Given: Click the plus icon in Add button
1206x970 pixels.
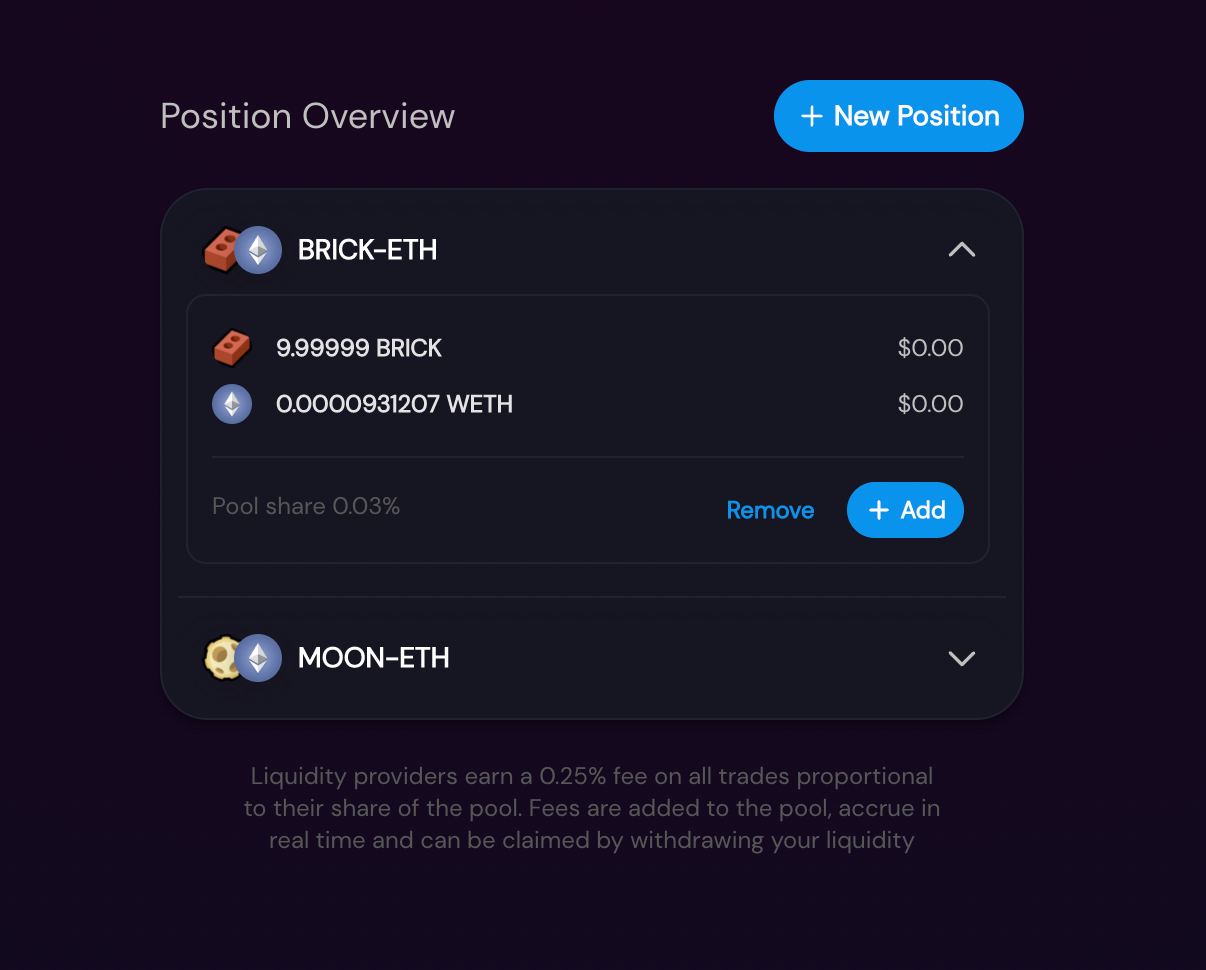Looking at the screenshot, I should pyautogui.click(x=878, y=510).
